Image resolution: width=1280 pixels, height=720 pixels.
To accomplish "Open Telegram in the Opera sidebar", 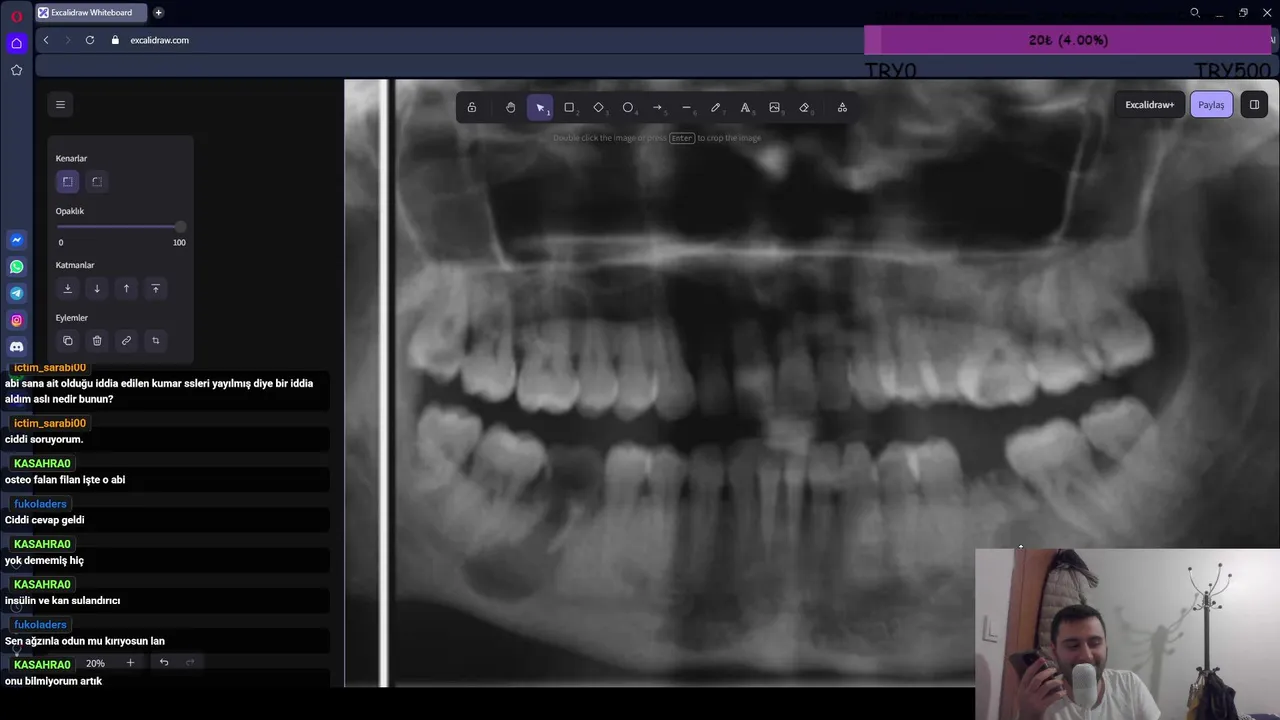I will click(16, 293).
